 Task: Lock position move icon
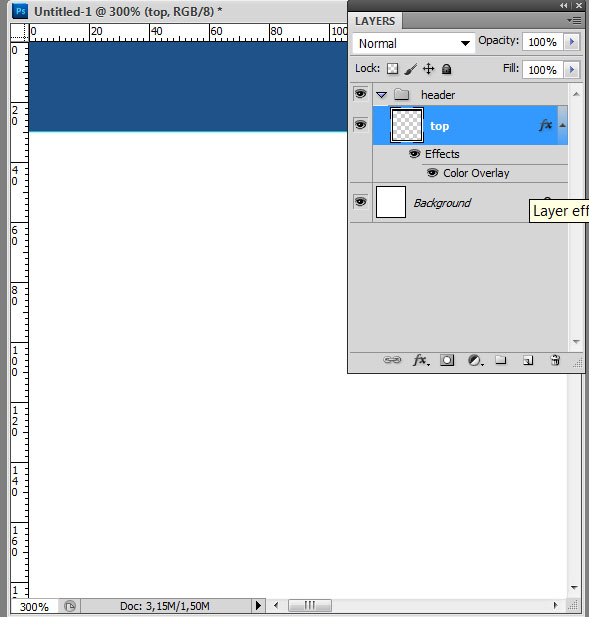tap(428, 69)
